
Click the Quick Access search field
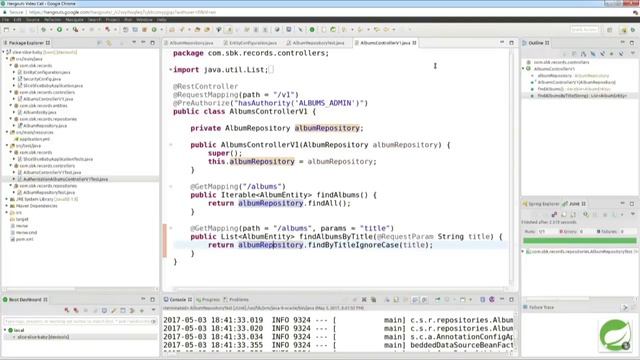585,30
